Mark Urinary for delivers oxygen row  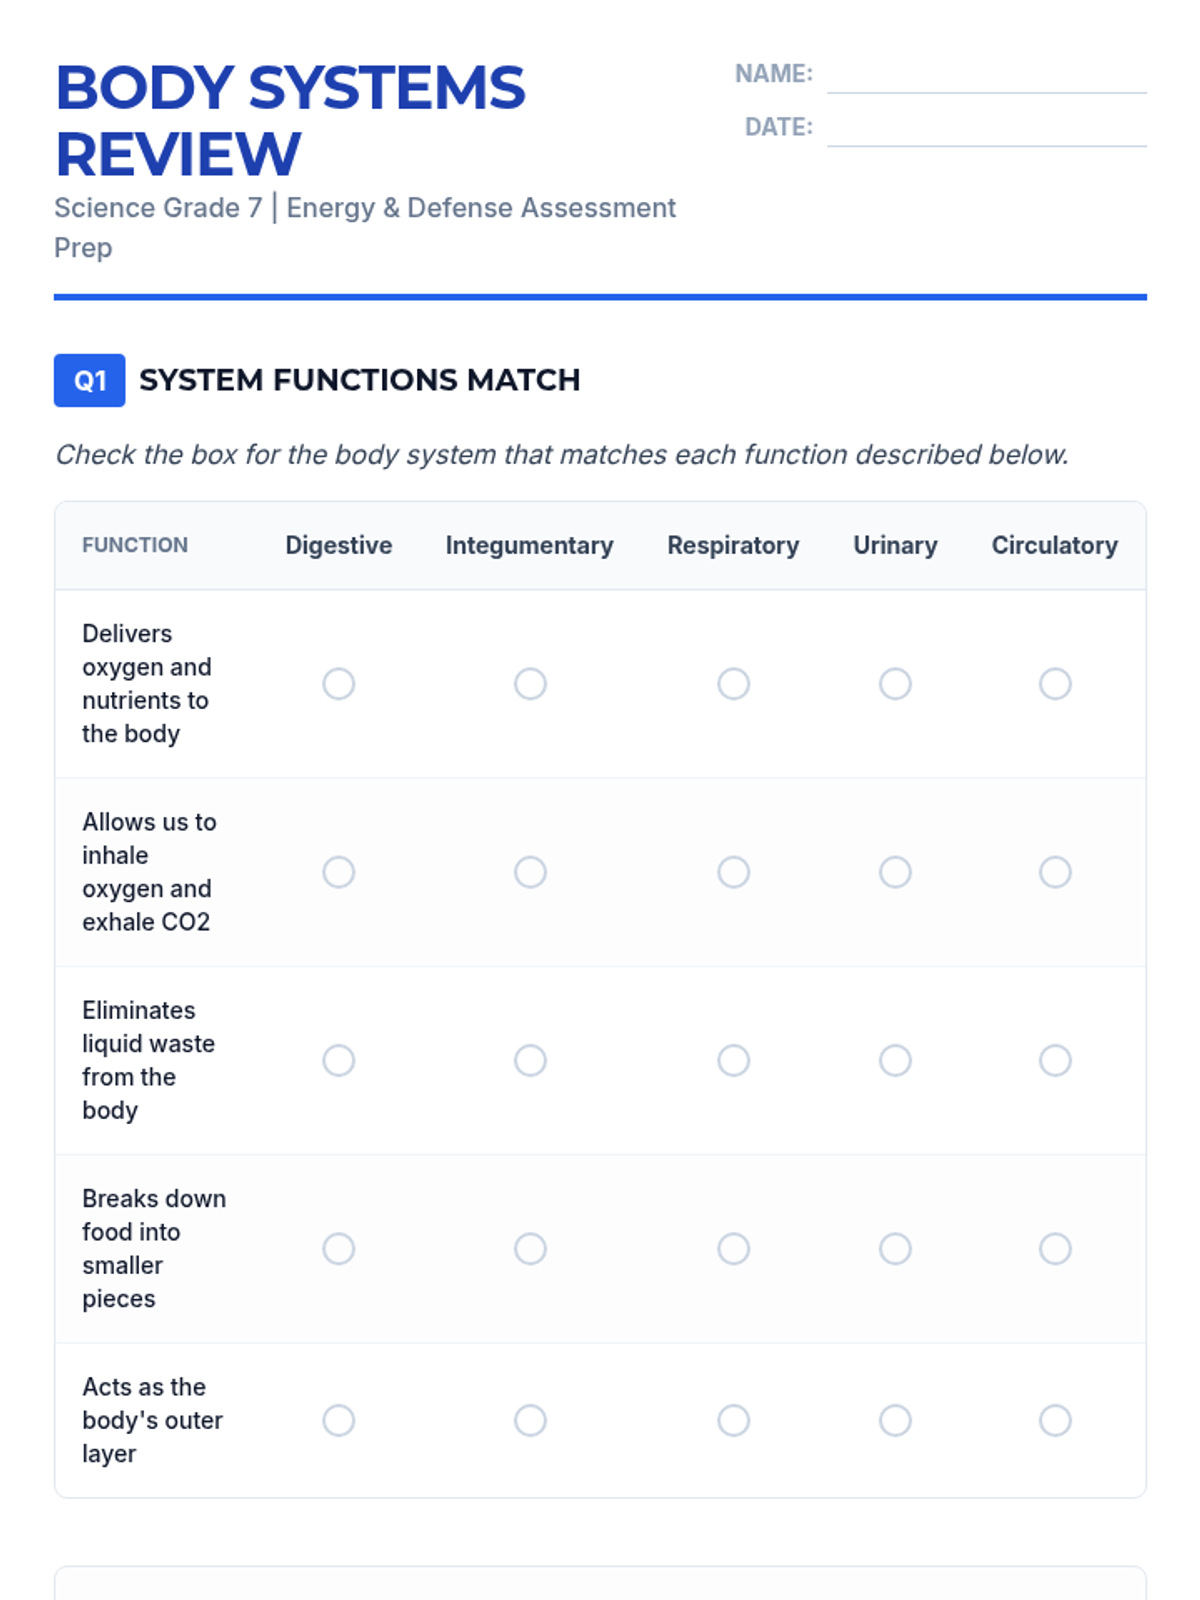tap(895, 684)
